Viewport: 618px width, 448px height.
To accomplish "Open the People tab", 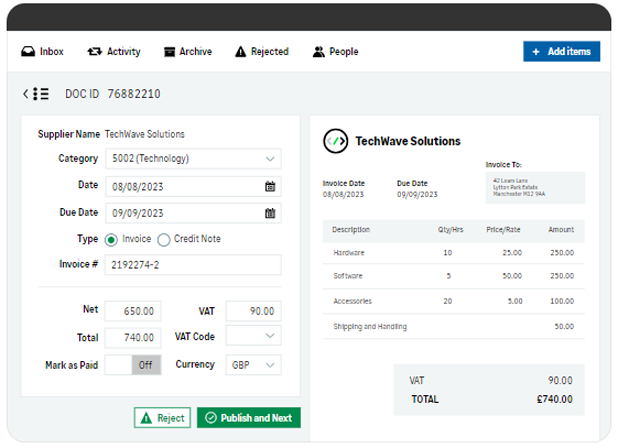I will (335, 52).
